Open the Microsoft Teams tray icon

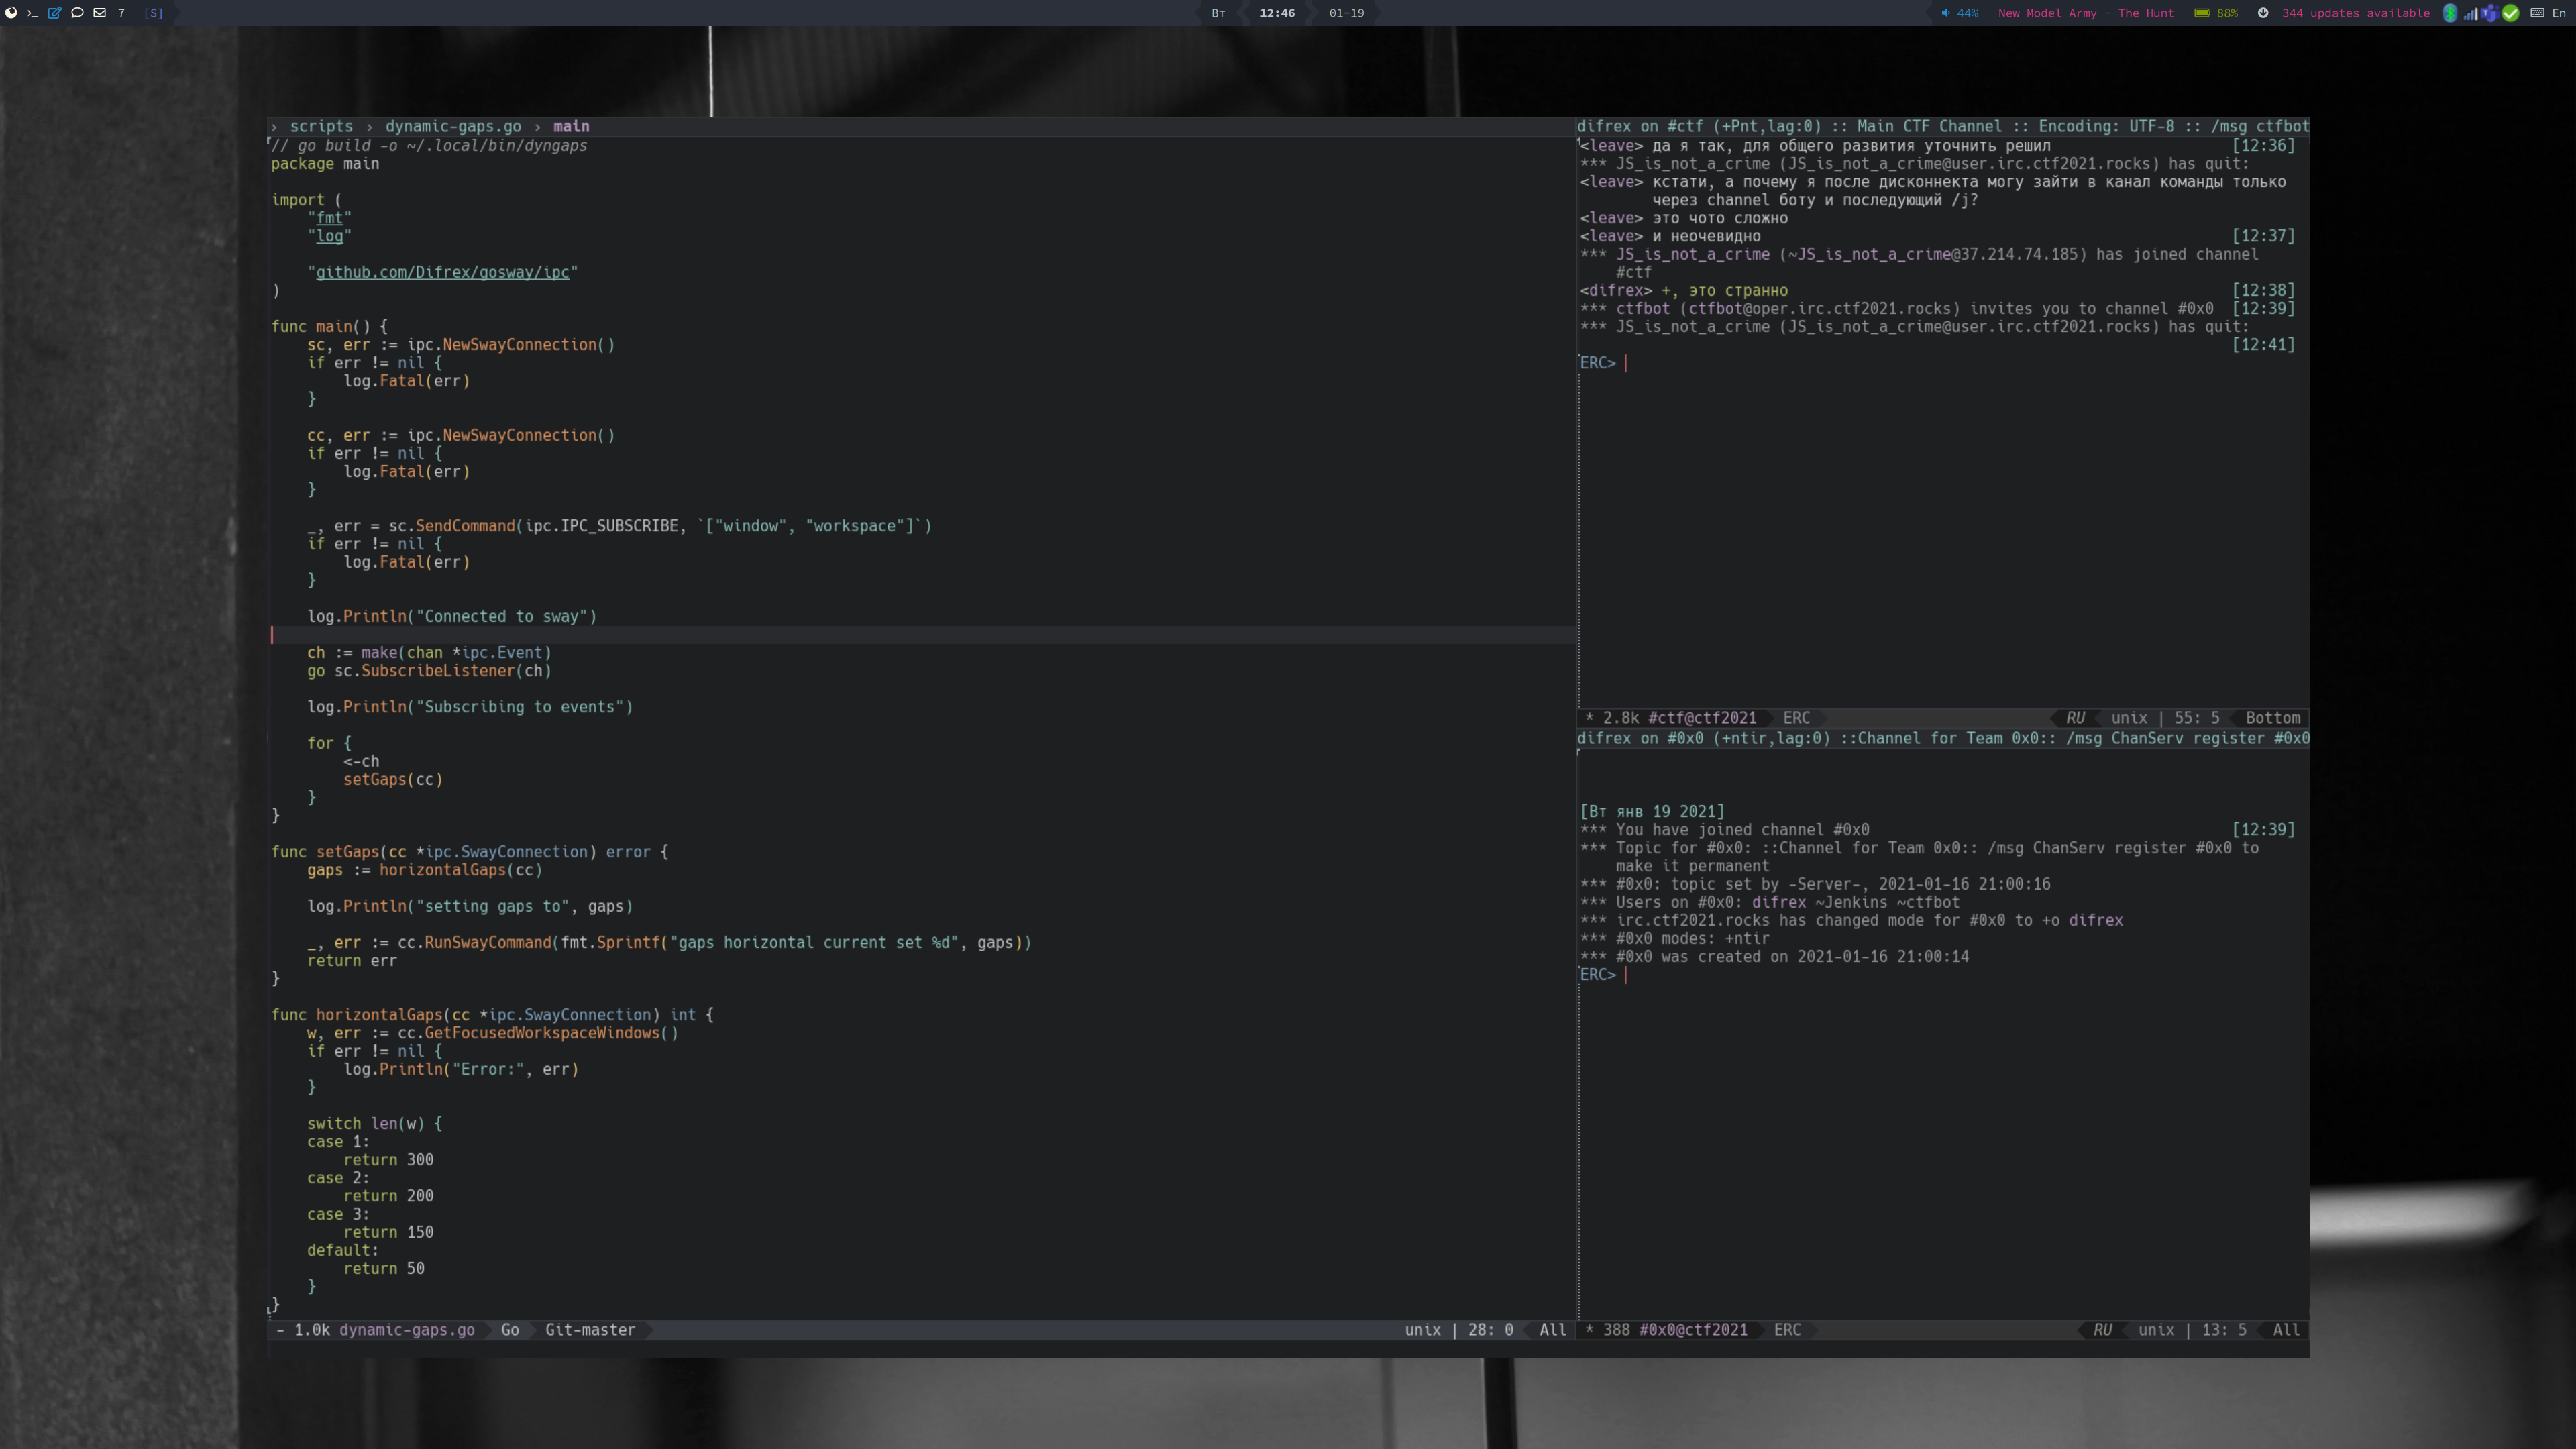pos(2489,13)
